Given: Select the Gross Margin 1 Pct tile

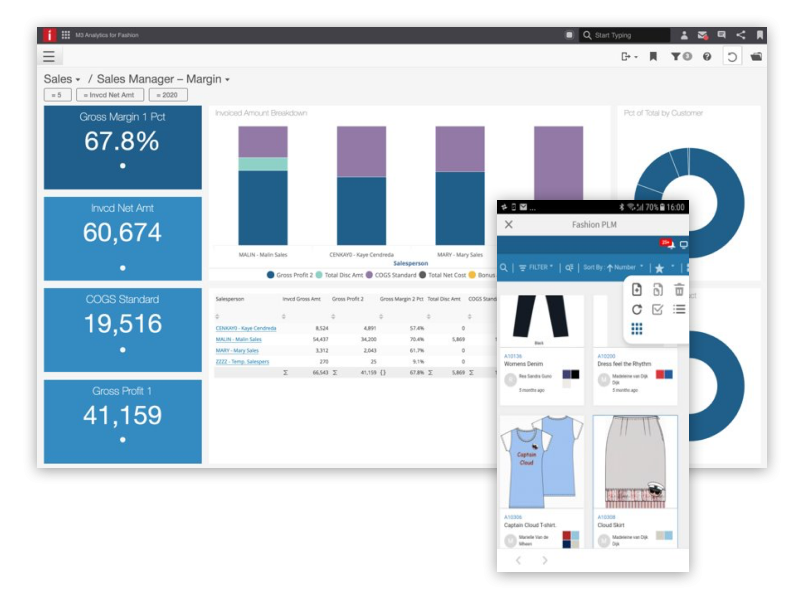Looking at the screenshot, I should pyautogui.click(x=122, y=147).
